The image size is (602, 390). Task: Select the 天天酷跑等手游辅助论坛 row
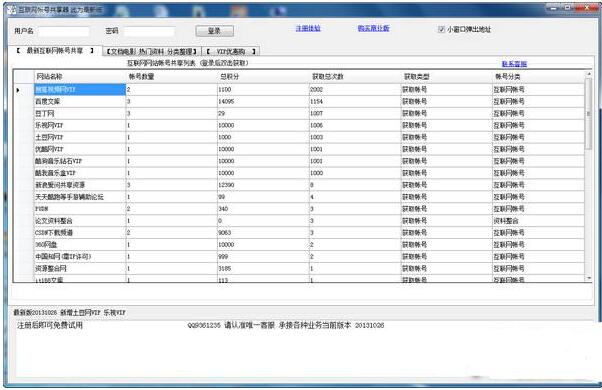tap(299, 197)
